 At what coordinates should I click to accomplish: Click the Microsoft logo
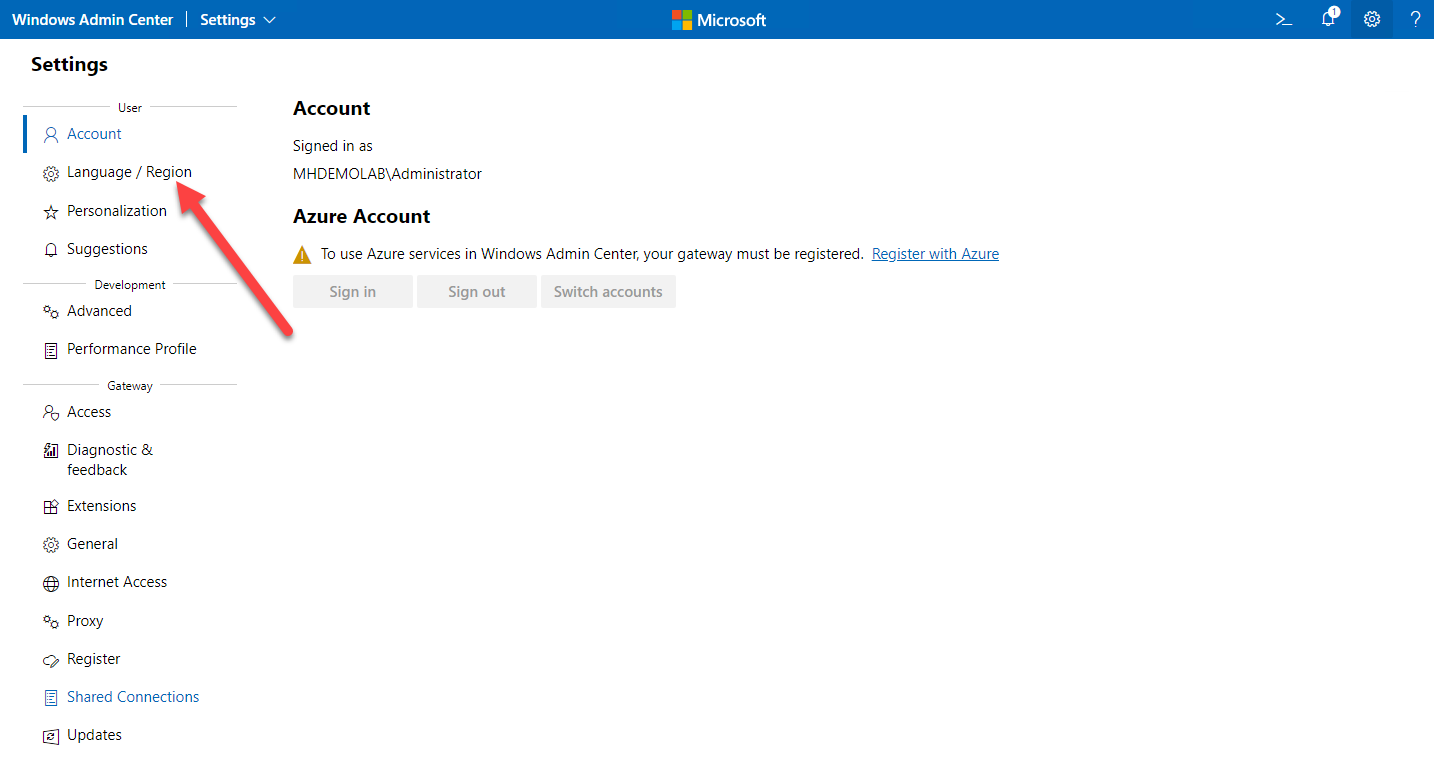coord(719,20)
